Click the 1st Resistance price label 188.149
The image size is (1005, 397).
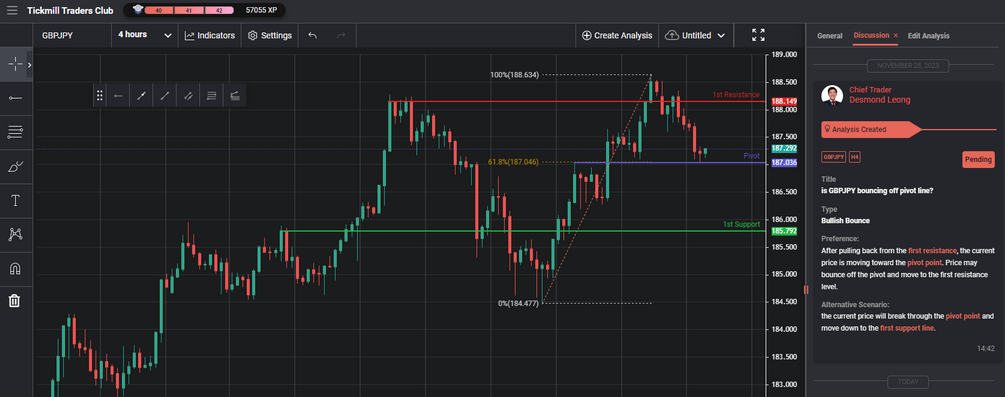785,101
